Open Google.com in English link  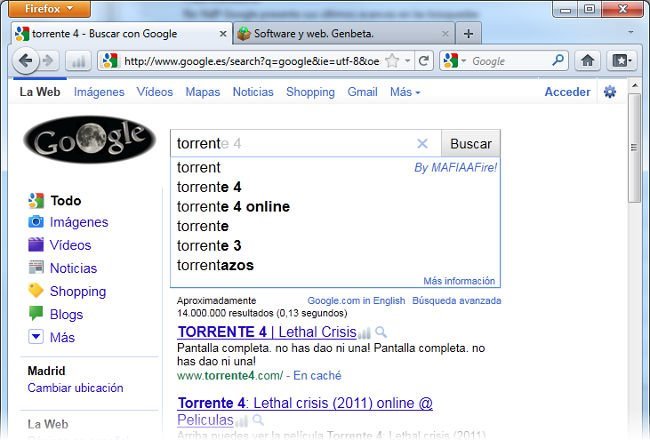pyautogui.click(x=356, y=300)
